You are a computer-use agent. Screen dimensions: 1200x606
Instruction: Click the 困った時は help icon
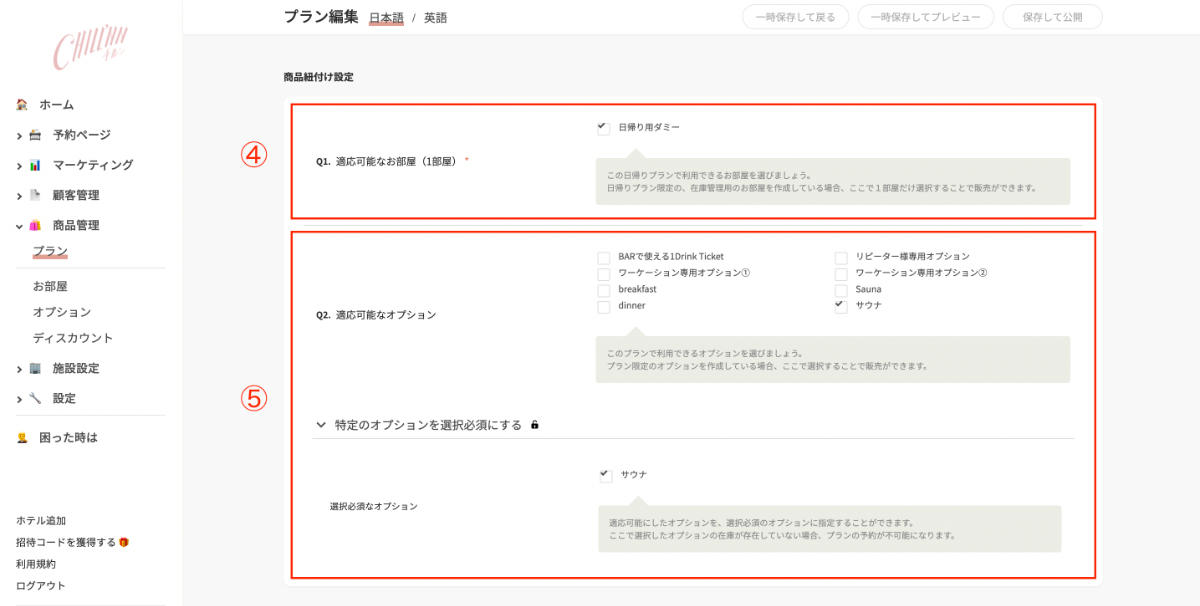tap(22, 438)
